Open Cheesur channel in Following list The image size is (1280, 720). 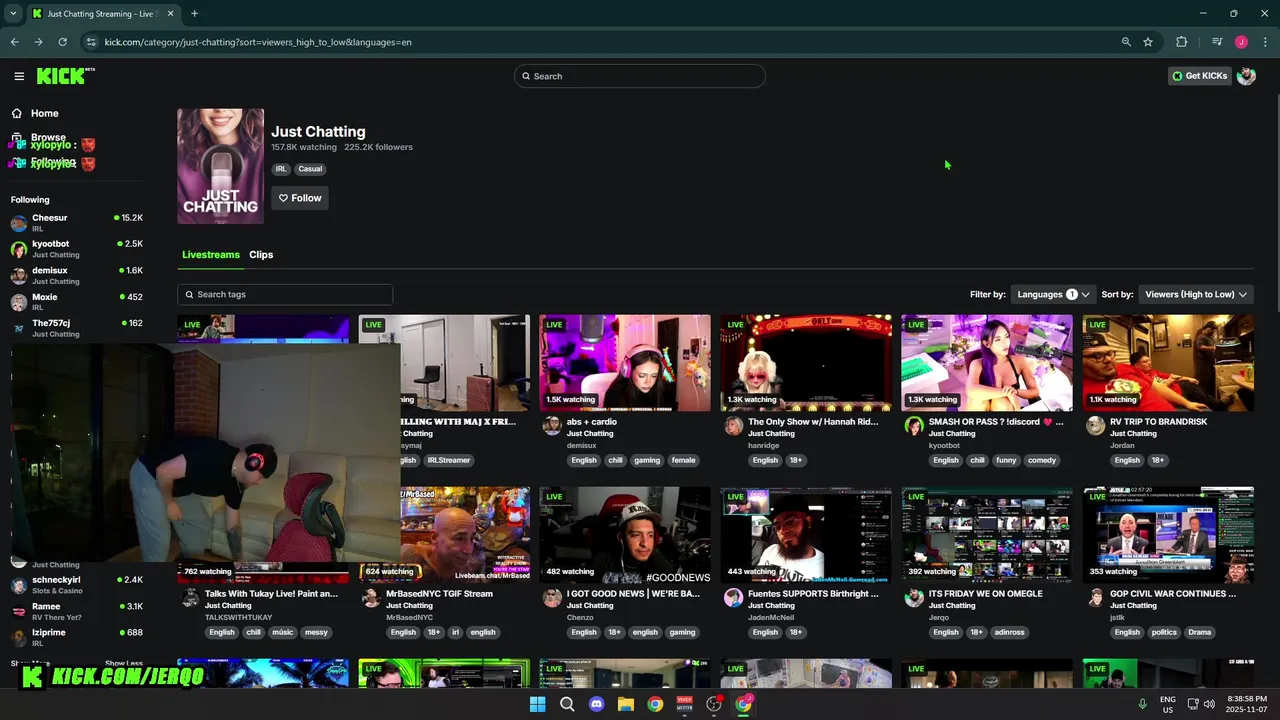[77, 222]
